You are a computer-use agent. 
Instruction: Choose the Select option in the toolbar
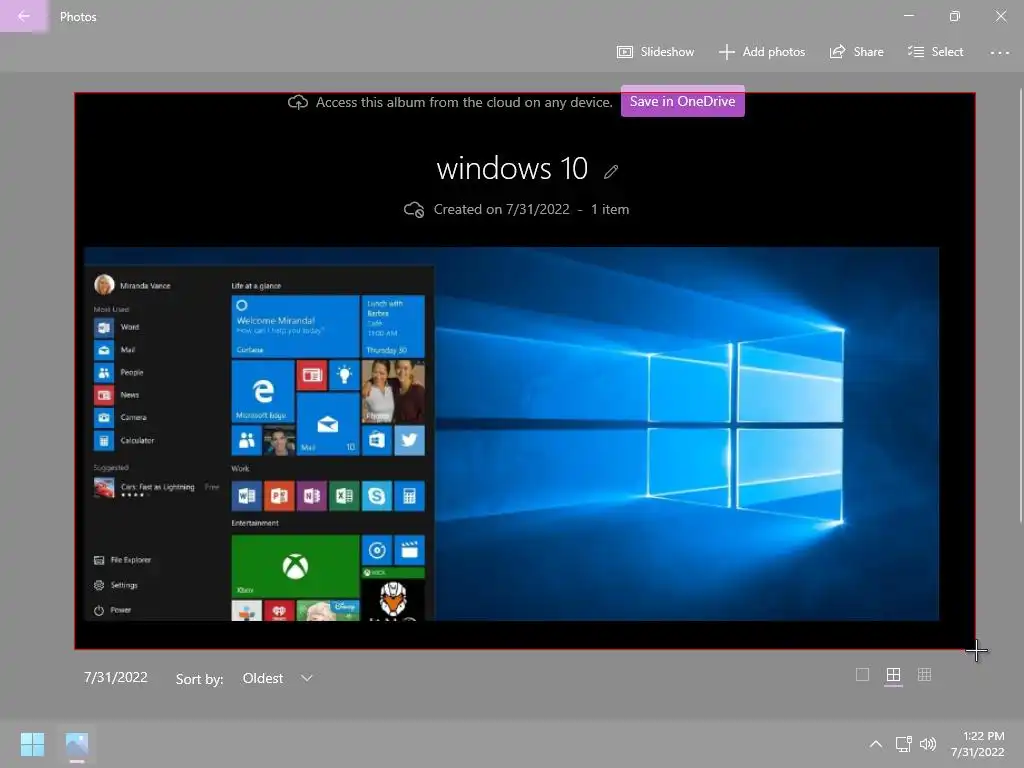tap(935, 52)
